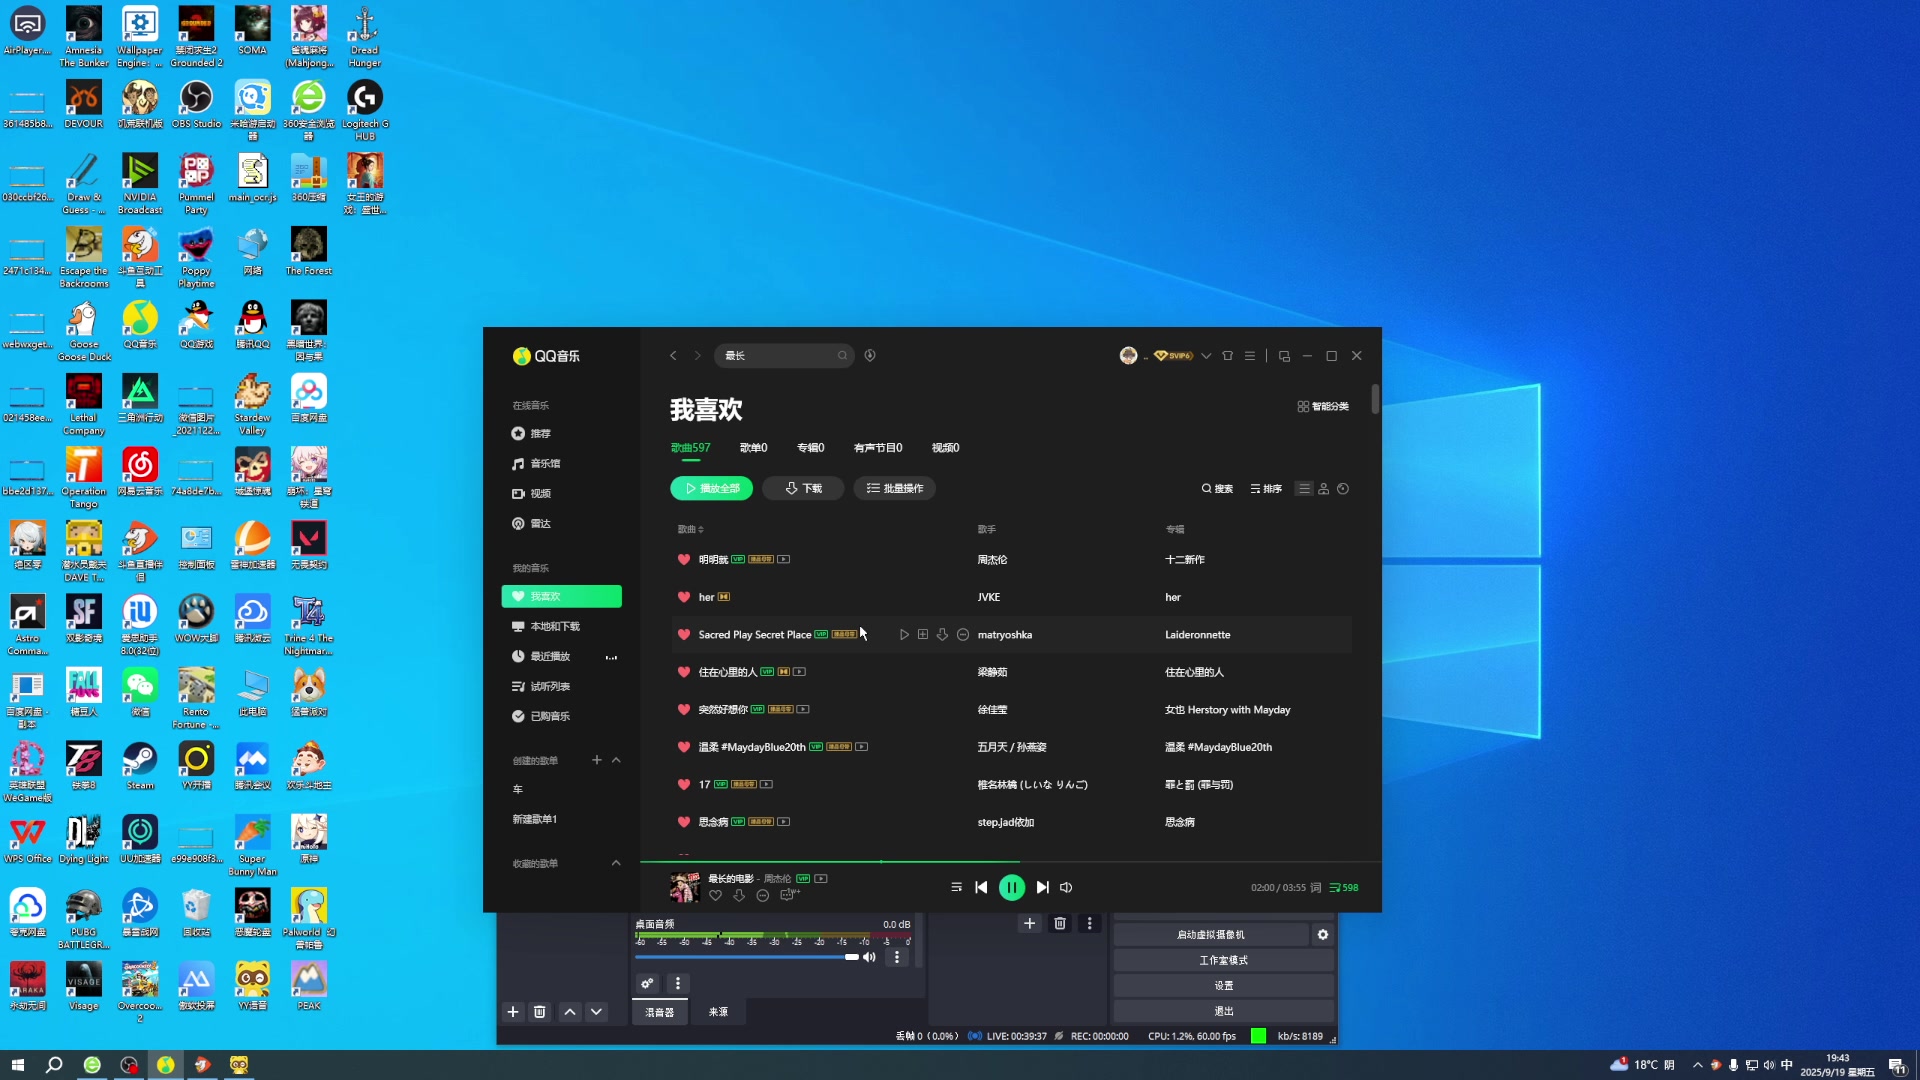The image size is (1920, 1080).
Task: Sort by the 歌曲 column header
Action: pyautogui.click(x=690, y=529)
